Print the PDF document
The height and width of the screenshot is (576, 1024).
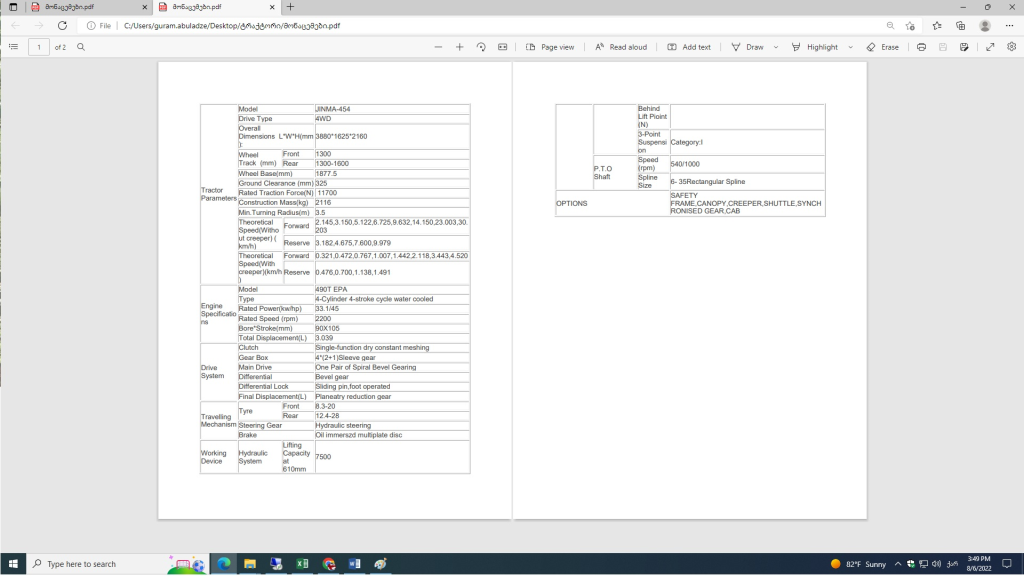click(x=921, y=47)
